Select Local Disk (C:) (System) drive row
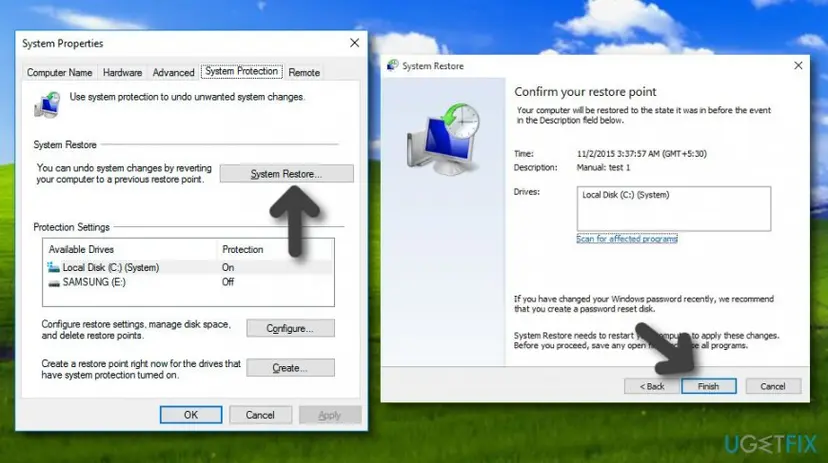This screenshot has width=828, height=463. 189,267
